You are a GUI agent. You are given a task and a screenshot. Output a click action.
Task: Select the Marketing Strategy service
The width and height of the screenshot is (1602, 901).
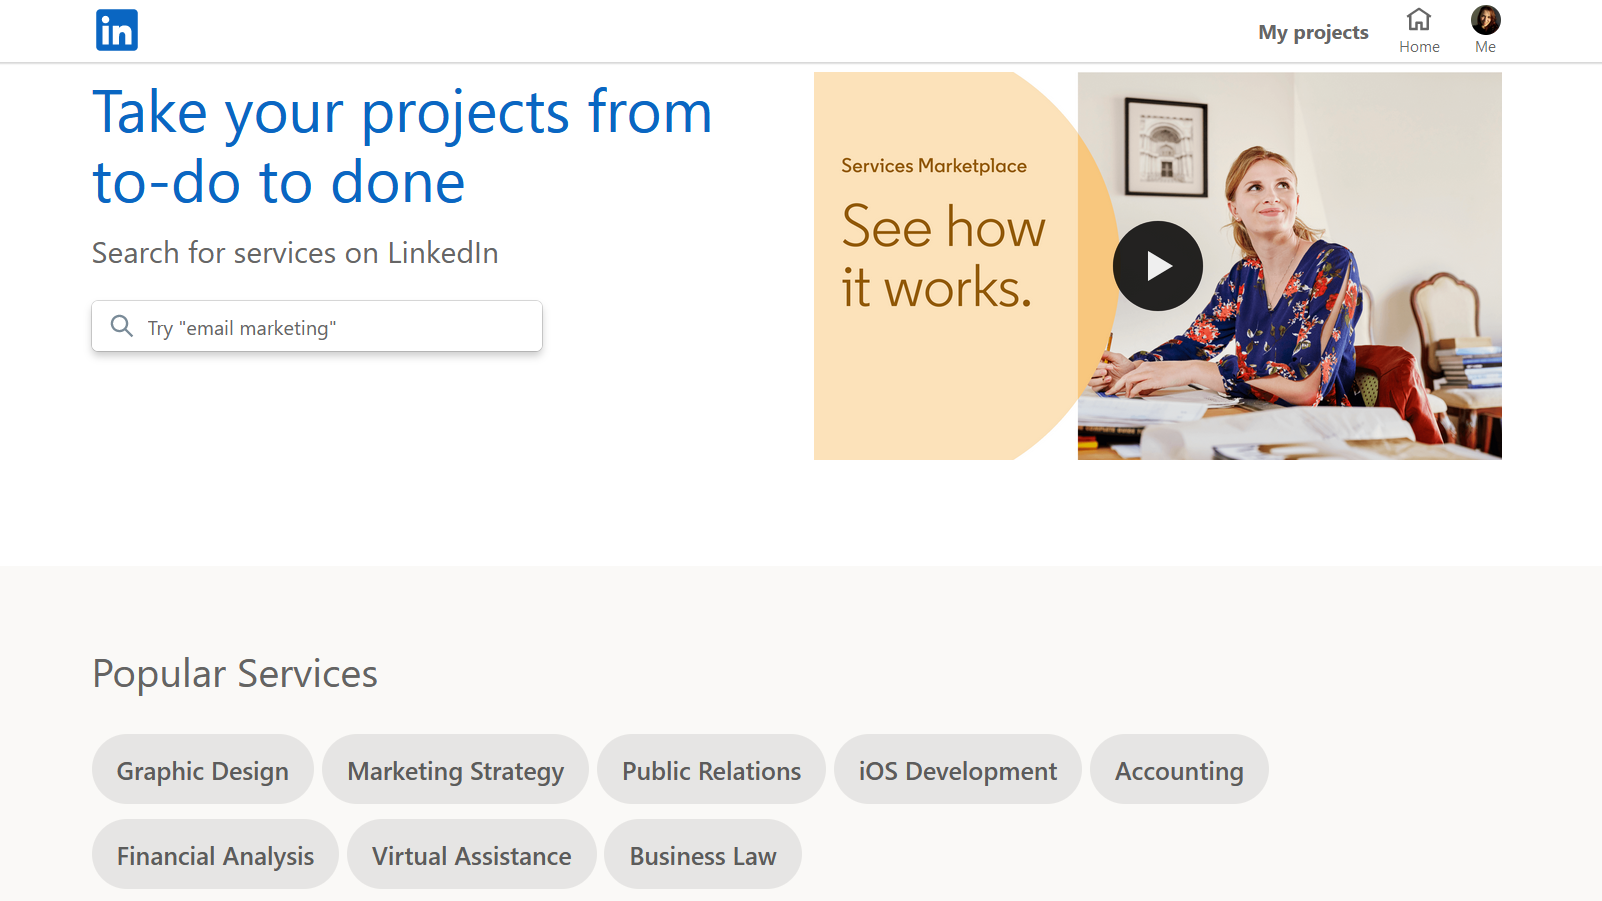point(455,770)
